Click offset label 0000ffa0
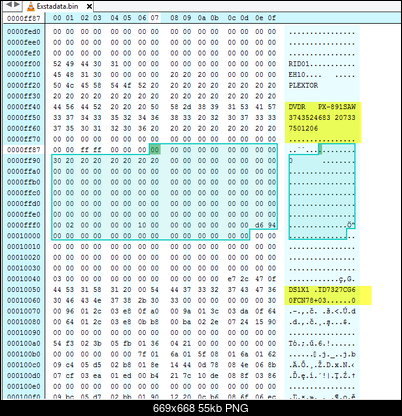Screen dimensions: 402x416 [x=24, y=171]
